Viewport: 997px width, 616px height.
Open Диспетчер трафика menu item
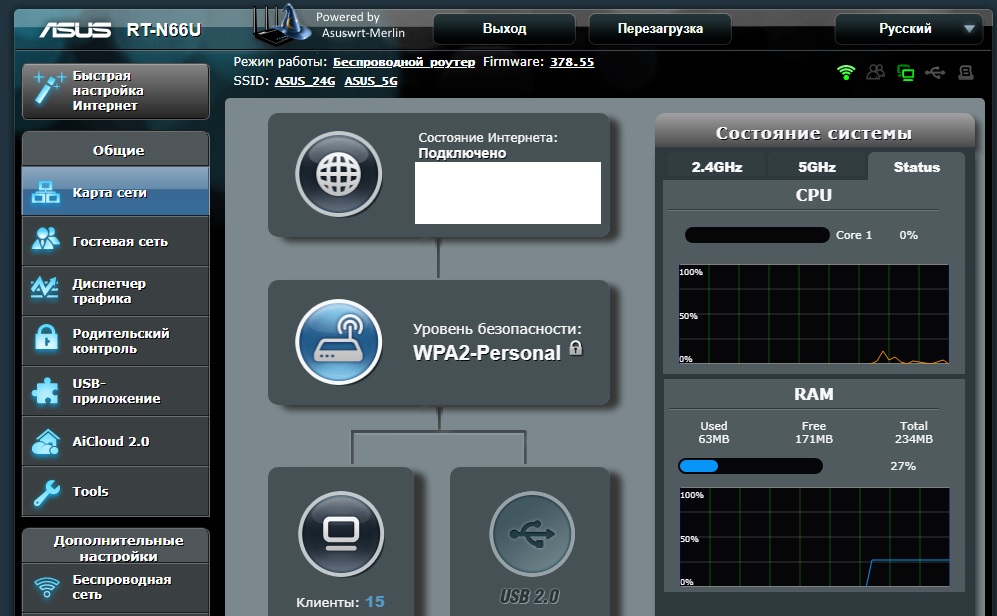[116, 291]
